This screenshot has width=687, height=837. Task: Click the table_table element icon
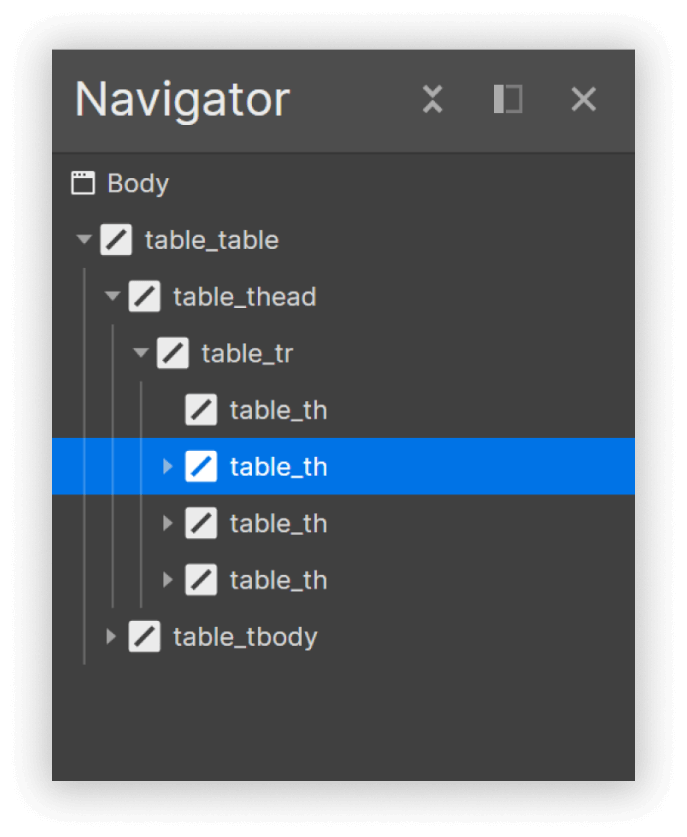point(117,240)
